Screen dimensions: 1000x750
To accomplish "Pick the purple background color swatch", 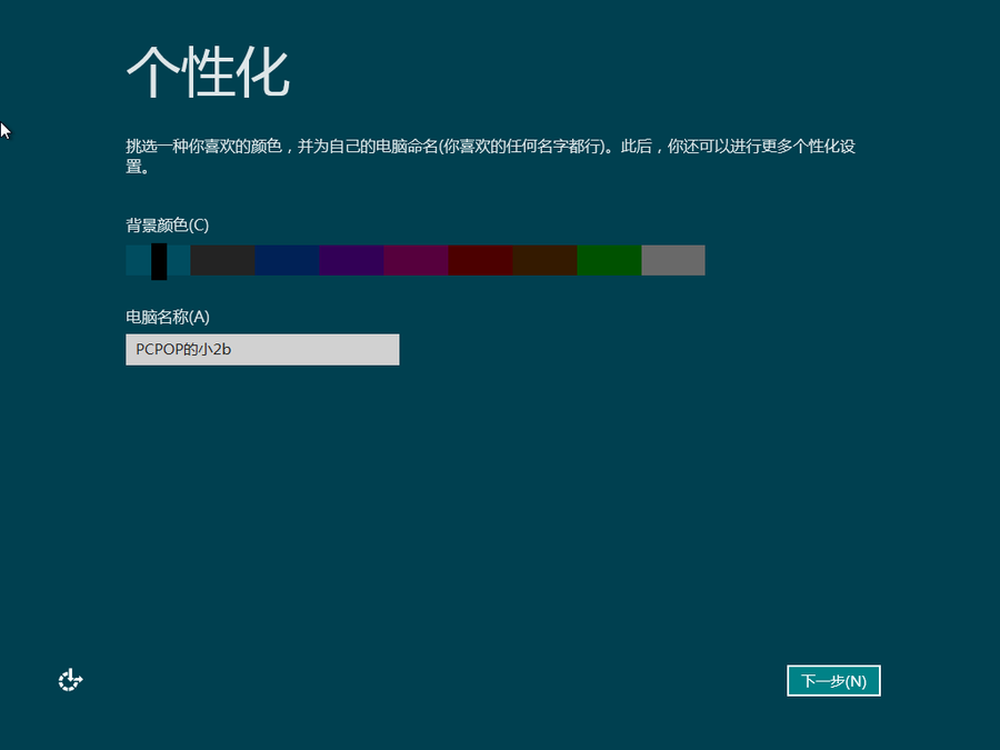I will pyautogui.click(x=351, y=260).
